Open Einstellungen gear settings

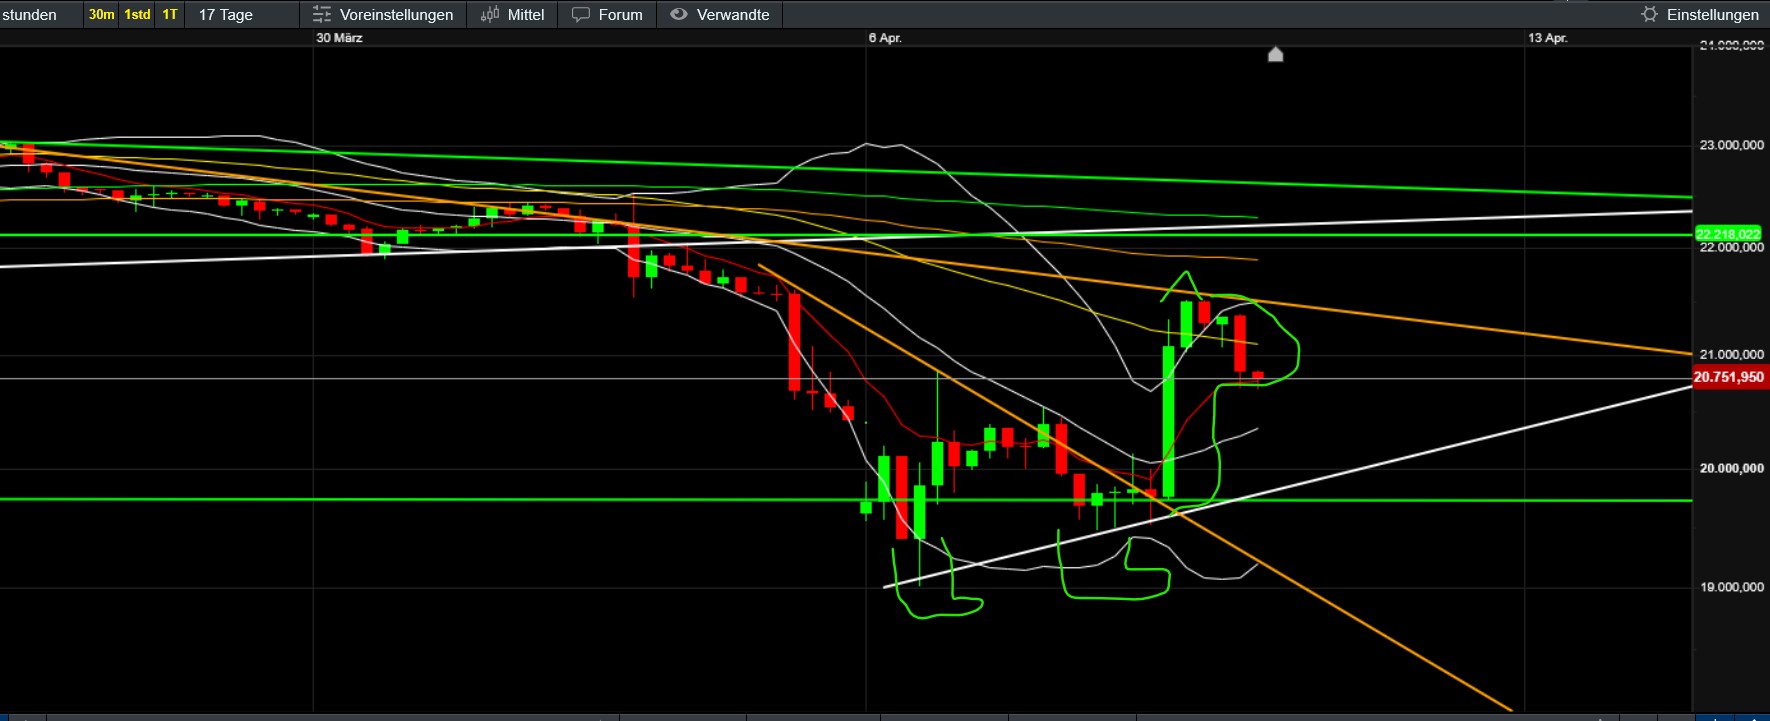pos(1701,14)
